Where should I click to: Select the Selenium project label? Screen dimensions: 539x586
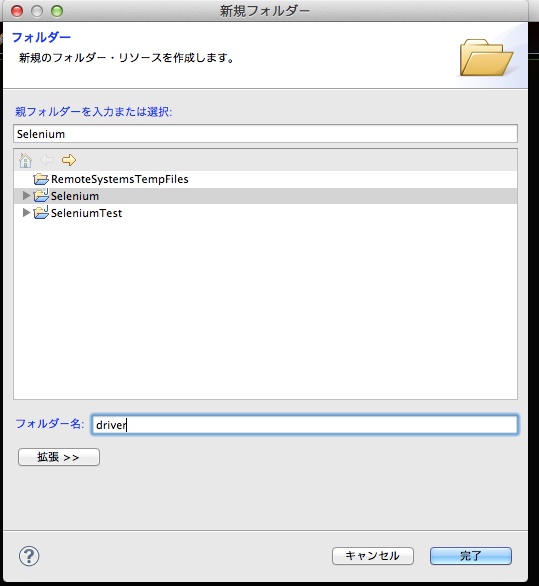[x=75, y=196]
